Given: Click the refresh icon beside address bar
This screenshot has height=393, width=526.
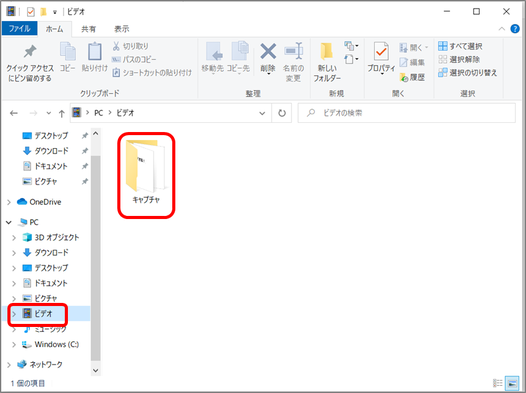Looking at the screenshot, I should tap(282, 113).
